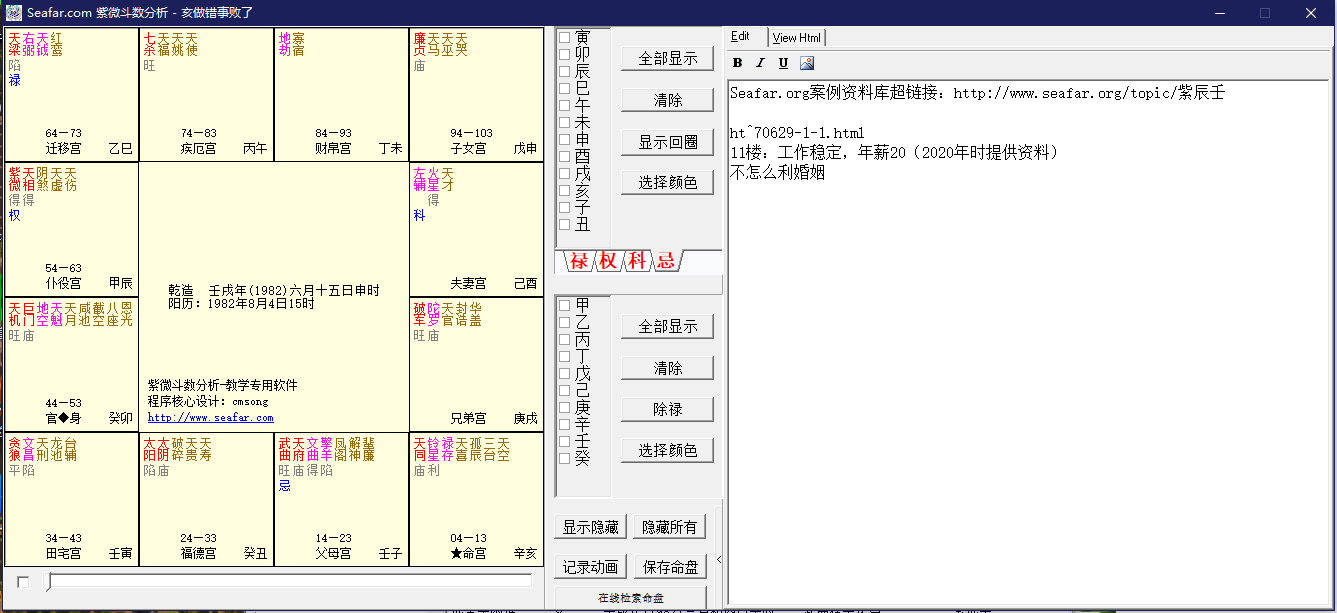The height and width of the screenshot is (613, 1337).
Task: Open the upper 选择颜色 color picker
Action: coord(668,183)
